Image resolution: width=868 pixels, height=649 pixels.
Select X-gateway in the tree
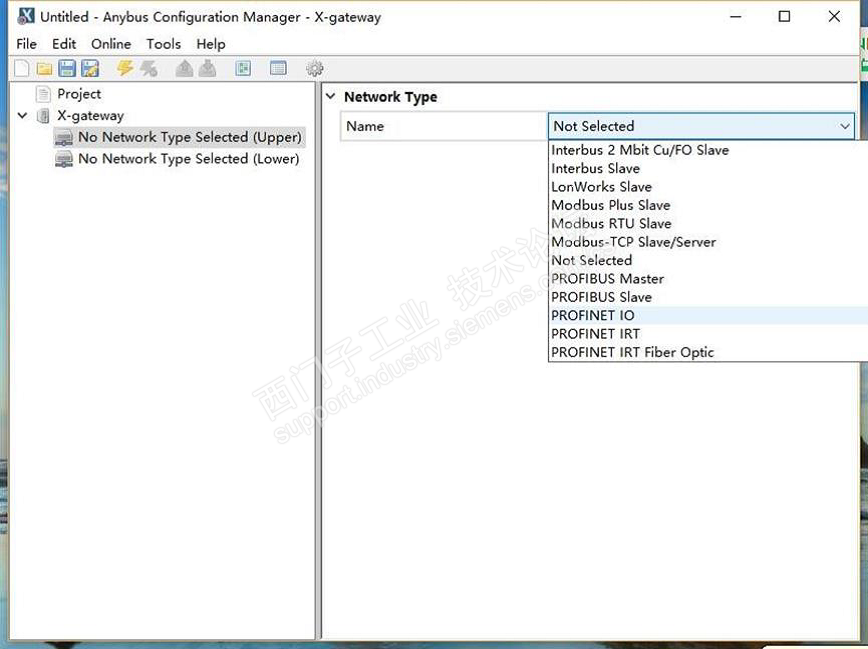(x=90, y=116)
